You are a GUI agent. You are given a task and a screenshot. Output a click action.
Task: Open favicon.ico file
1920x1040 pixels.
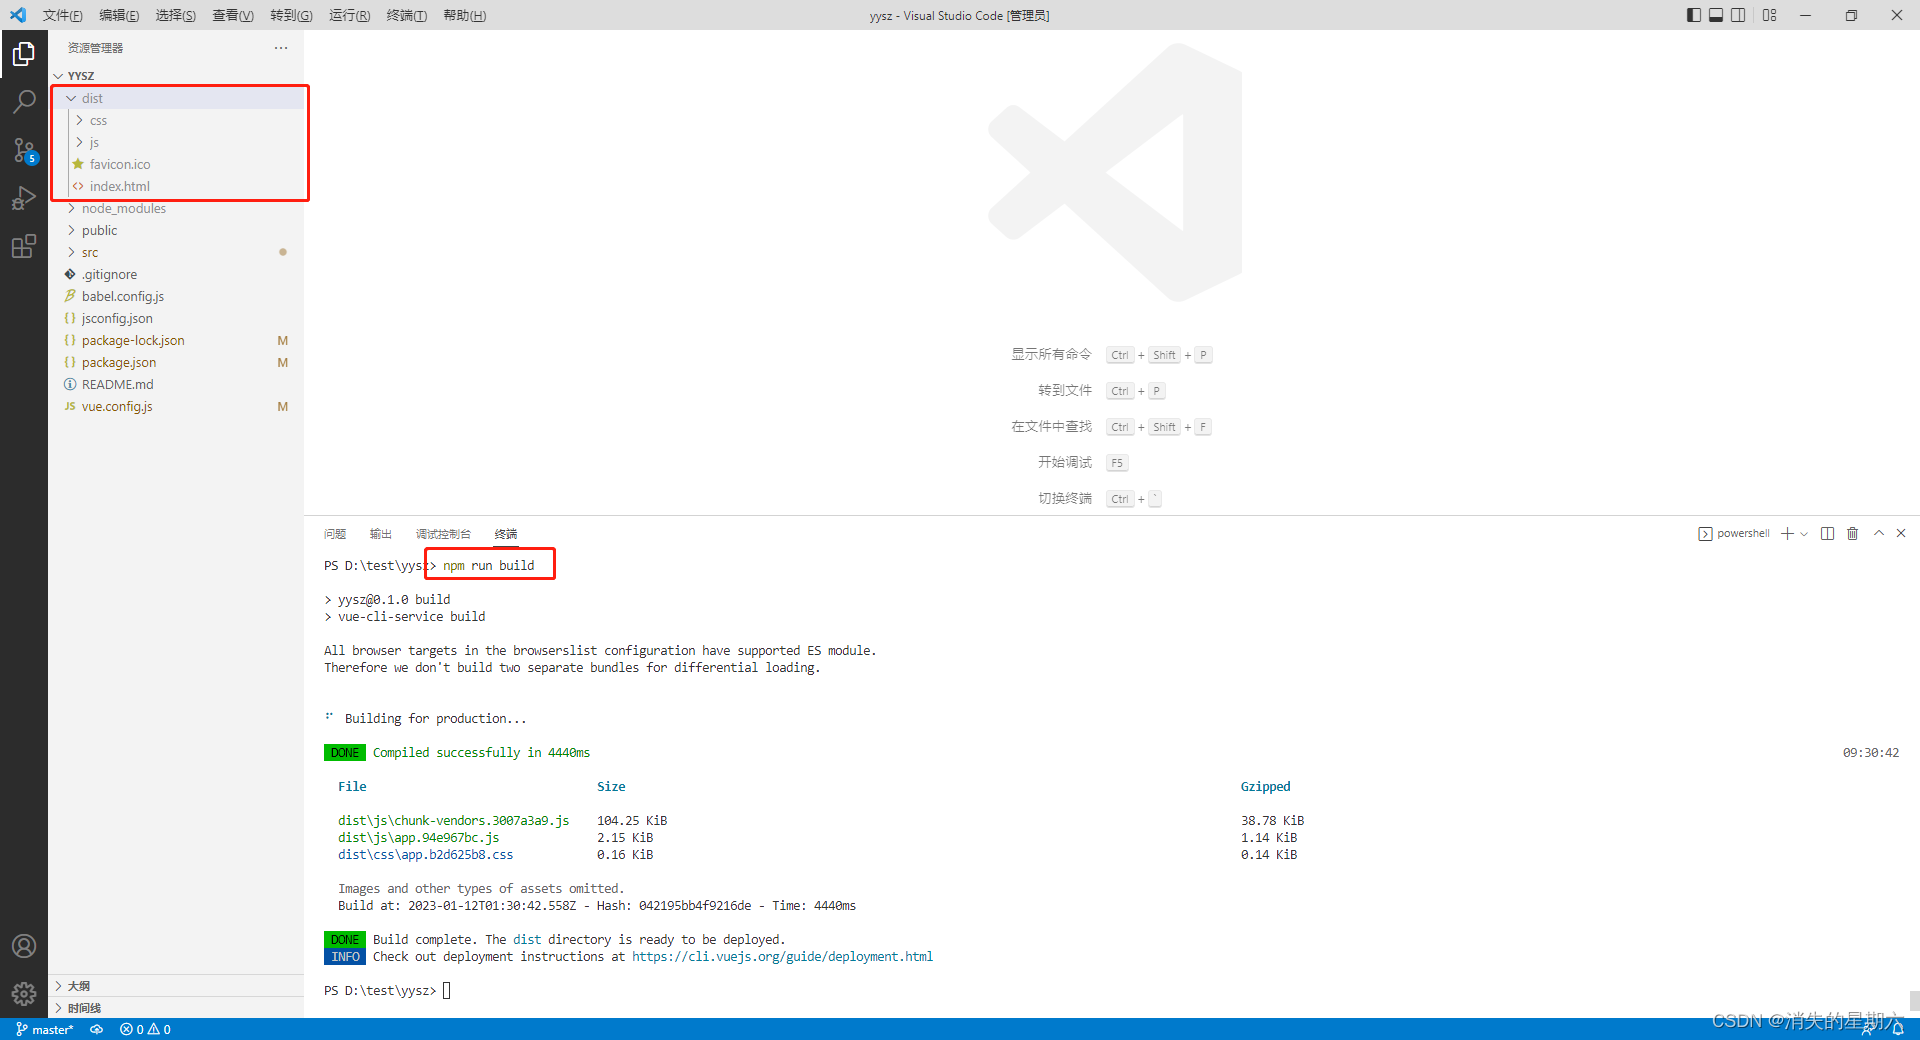[x=176, y=164]
